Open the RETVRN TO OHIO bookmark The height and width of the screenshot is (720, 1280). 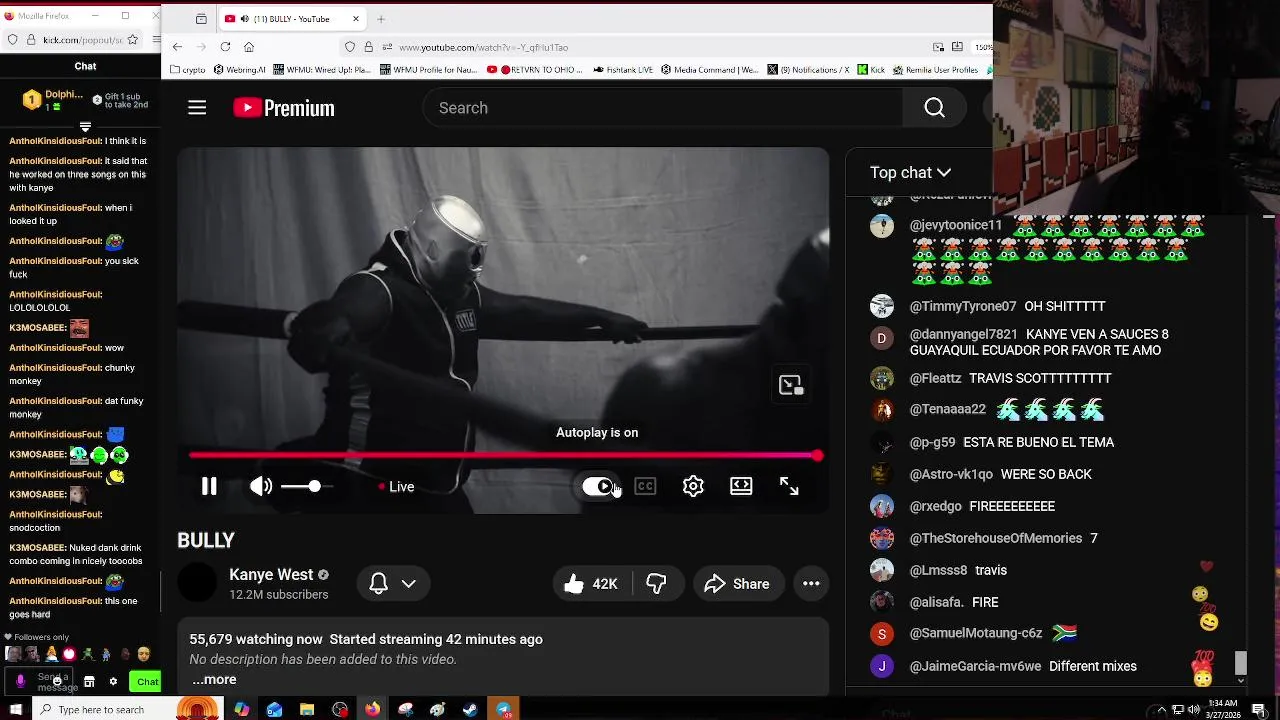coord(533,70)
